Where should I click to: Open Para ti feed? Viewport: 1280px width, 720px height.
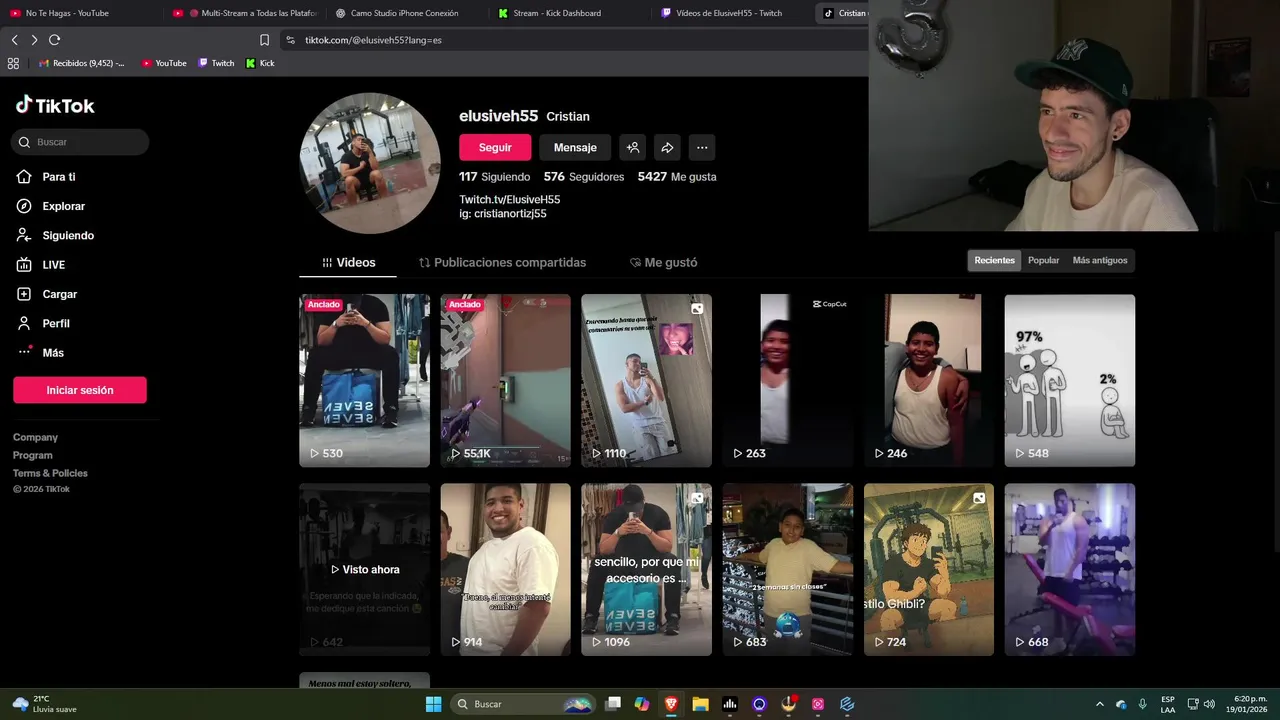click(x=46, y=177)
